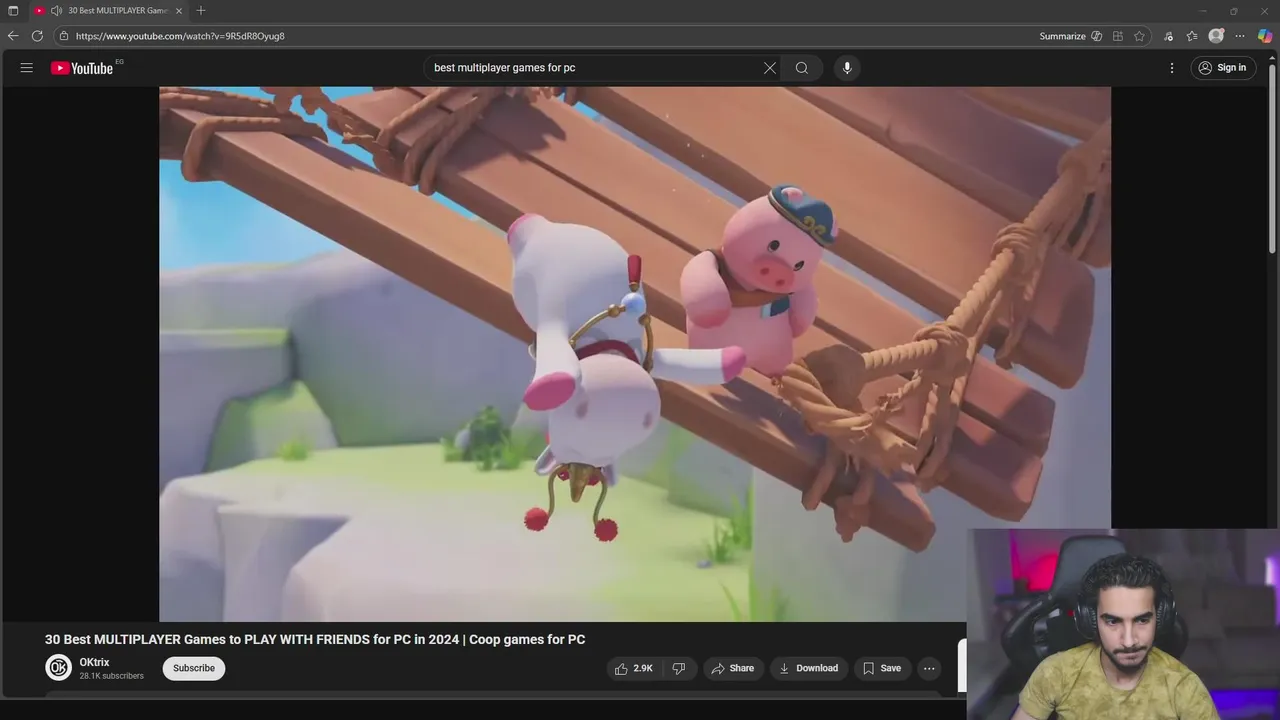This screenshot has height=720, width=1280.
Task: Open YouTube settings three-dot menu
Action: [1172, 68]
